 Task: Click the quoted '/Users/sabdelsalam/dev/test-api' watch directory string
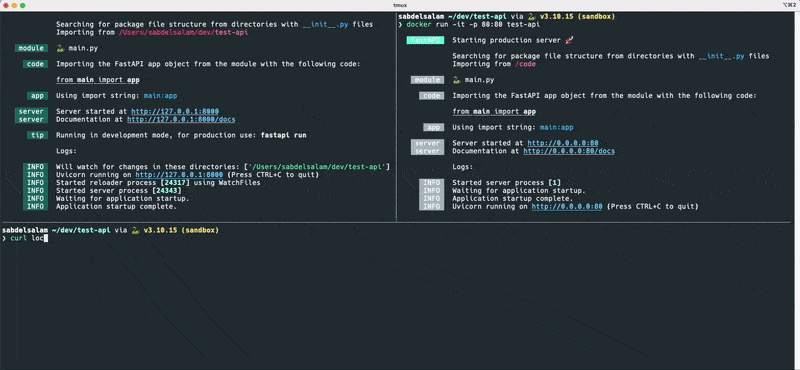click(318, 167)
